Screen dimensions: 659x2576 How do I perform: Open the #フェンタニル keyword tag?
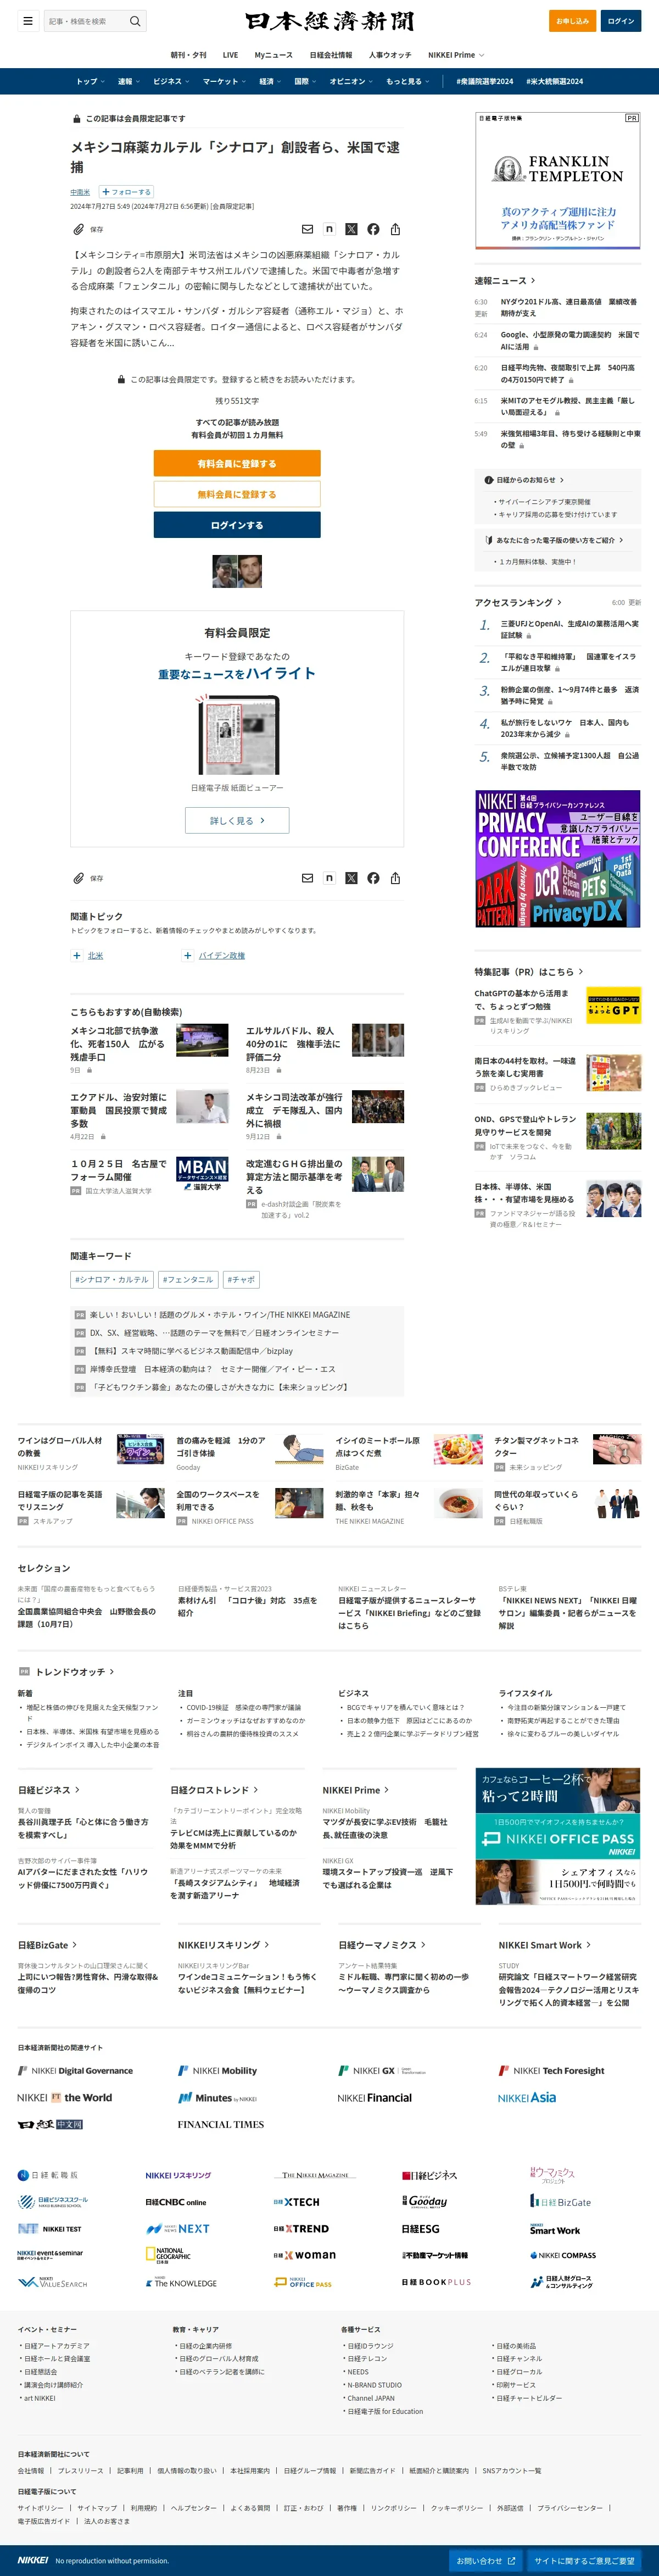[x=188, y=1279]
